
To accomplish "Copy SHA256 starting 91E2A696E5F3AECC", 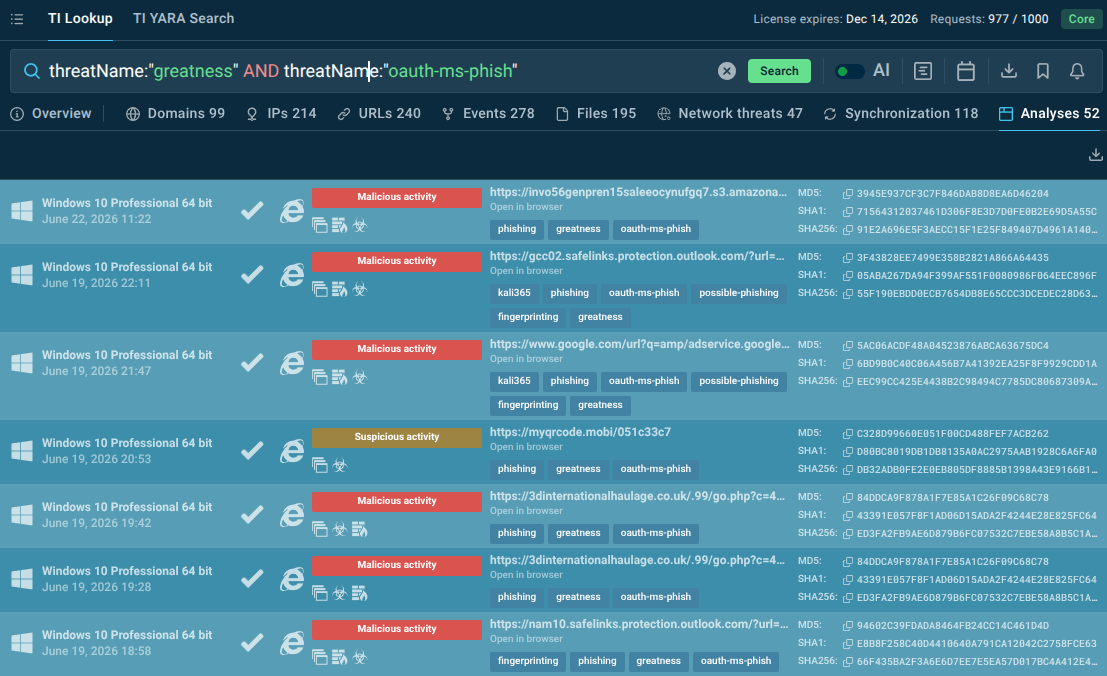I will (847, 229).
